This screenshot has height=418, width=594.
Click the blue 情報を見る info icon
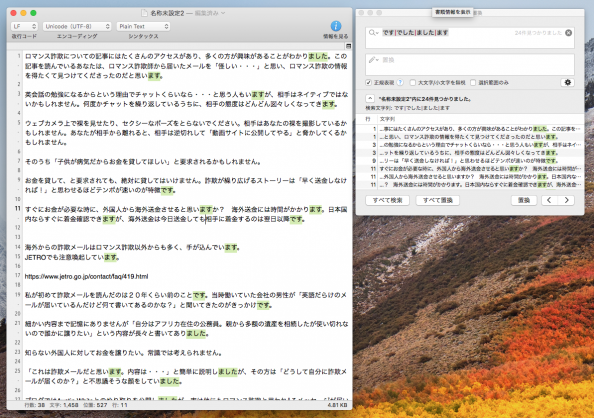(336, 26)
